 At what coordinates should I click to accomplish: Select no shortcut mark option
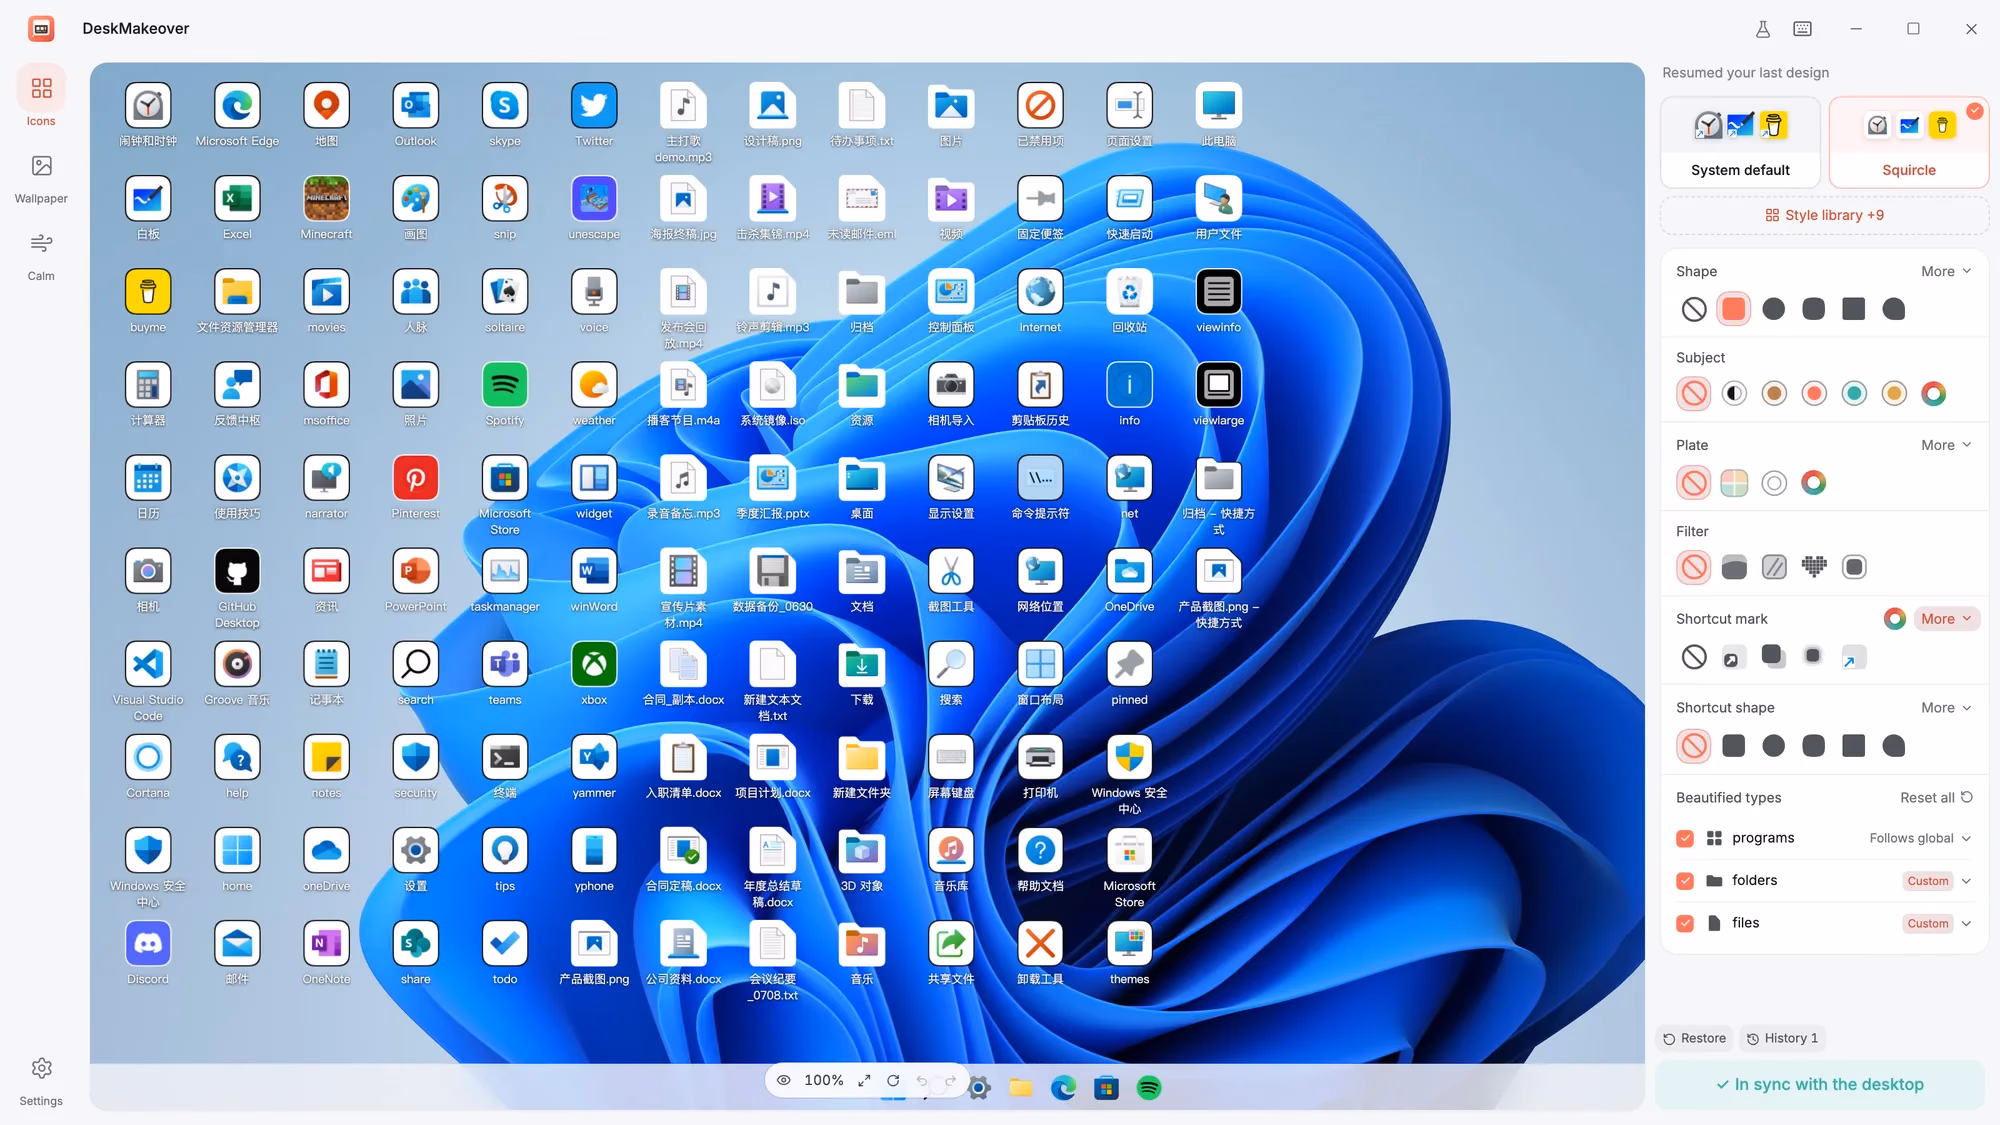coord(1694,657)
